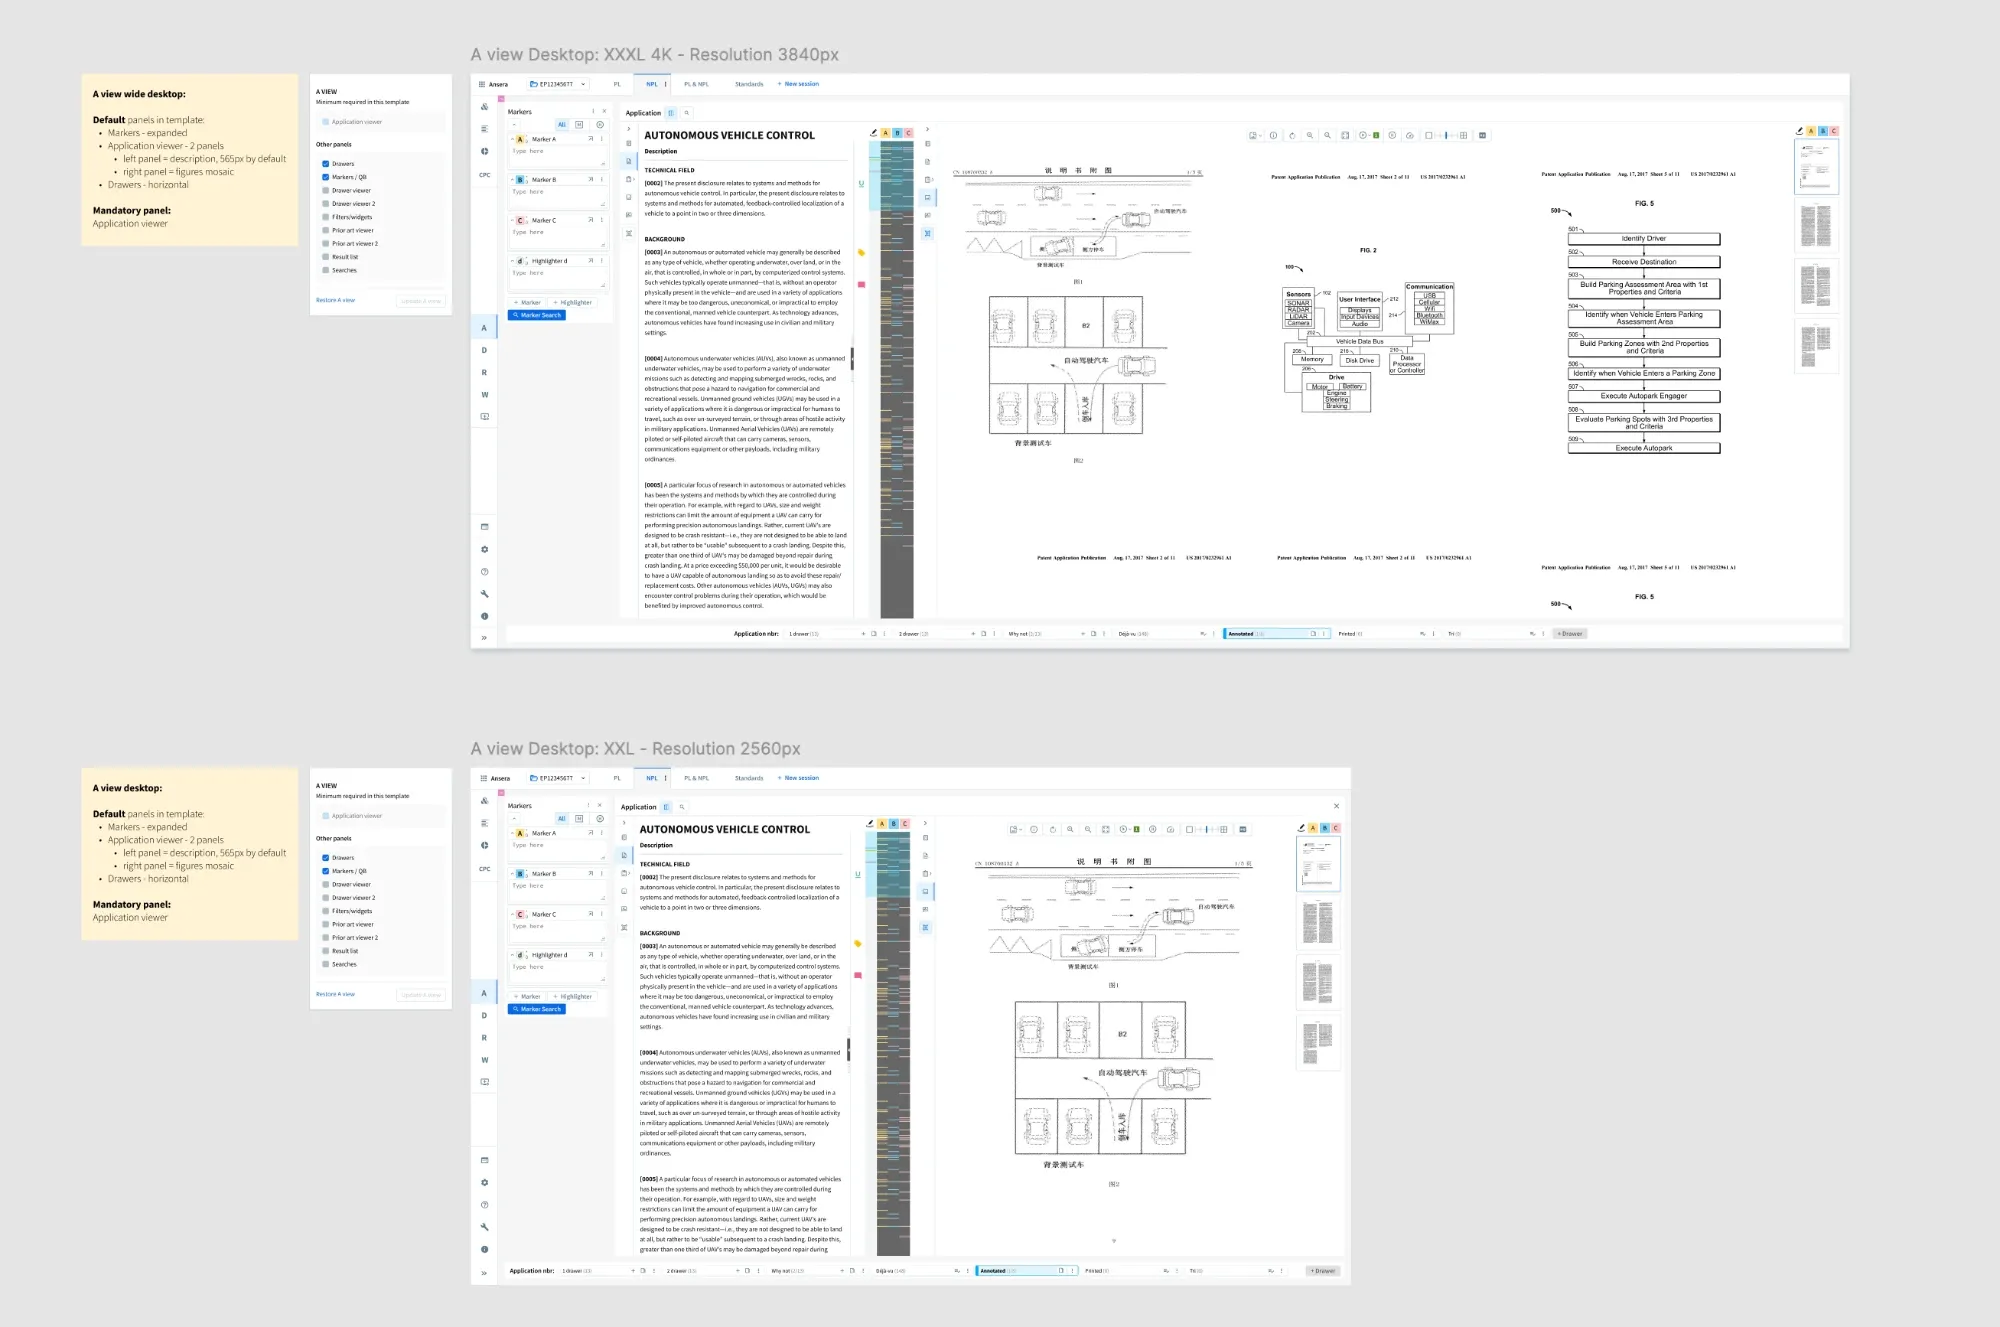
Task: Click the settings gear in the 4K frame sidebar
Action: [x=484, y=549]
